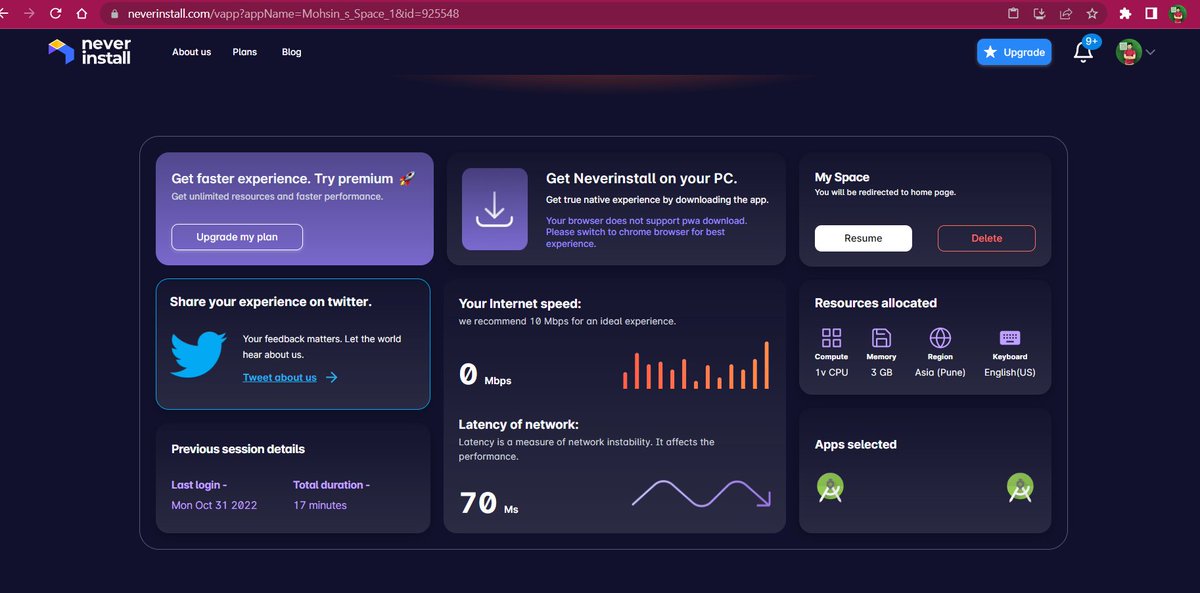Click the Twitter bird icon
Screen dimensions: 1200x593
point(199,355)
